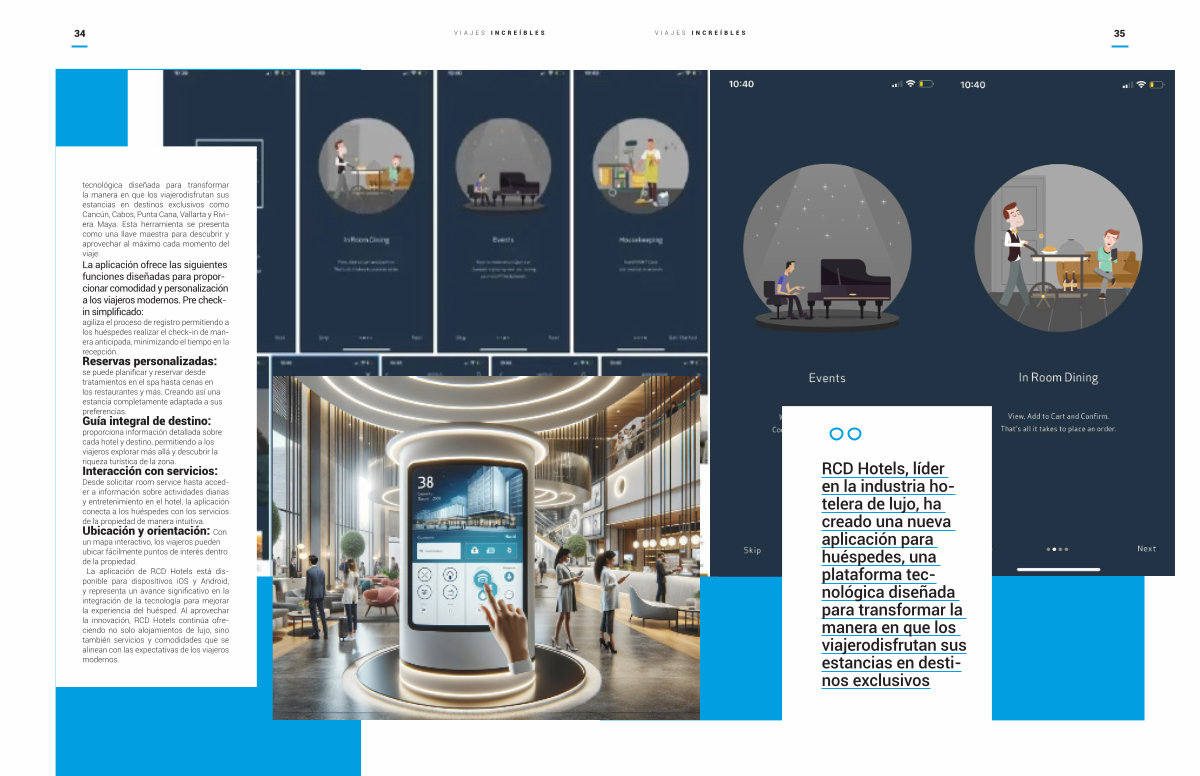The height and width of the screenshot is (776, 1200).
Task: Click the underlined RCD Hotels pull quote
Action: click(892, 575)
